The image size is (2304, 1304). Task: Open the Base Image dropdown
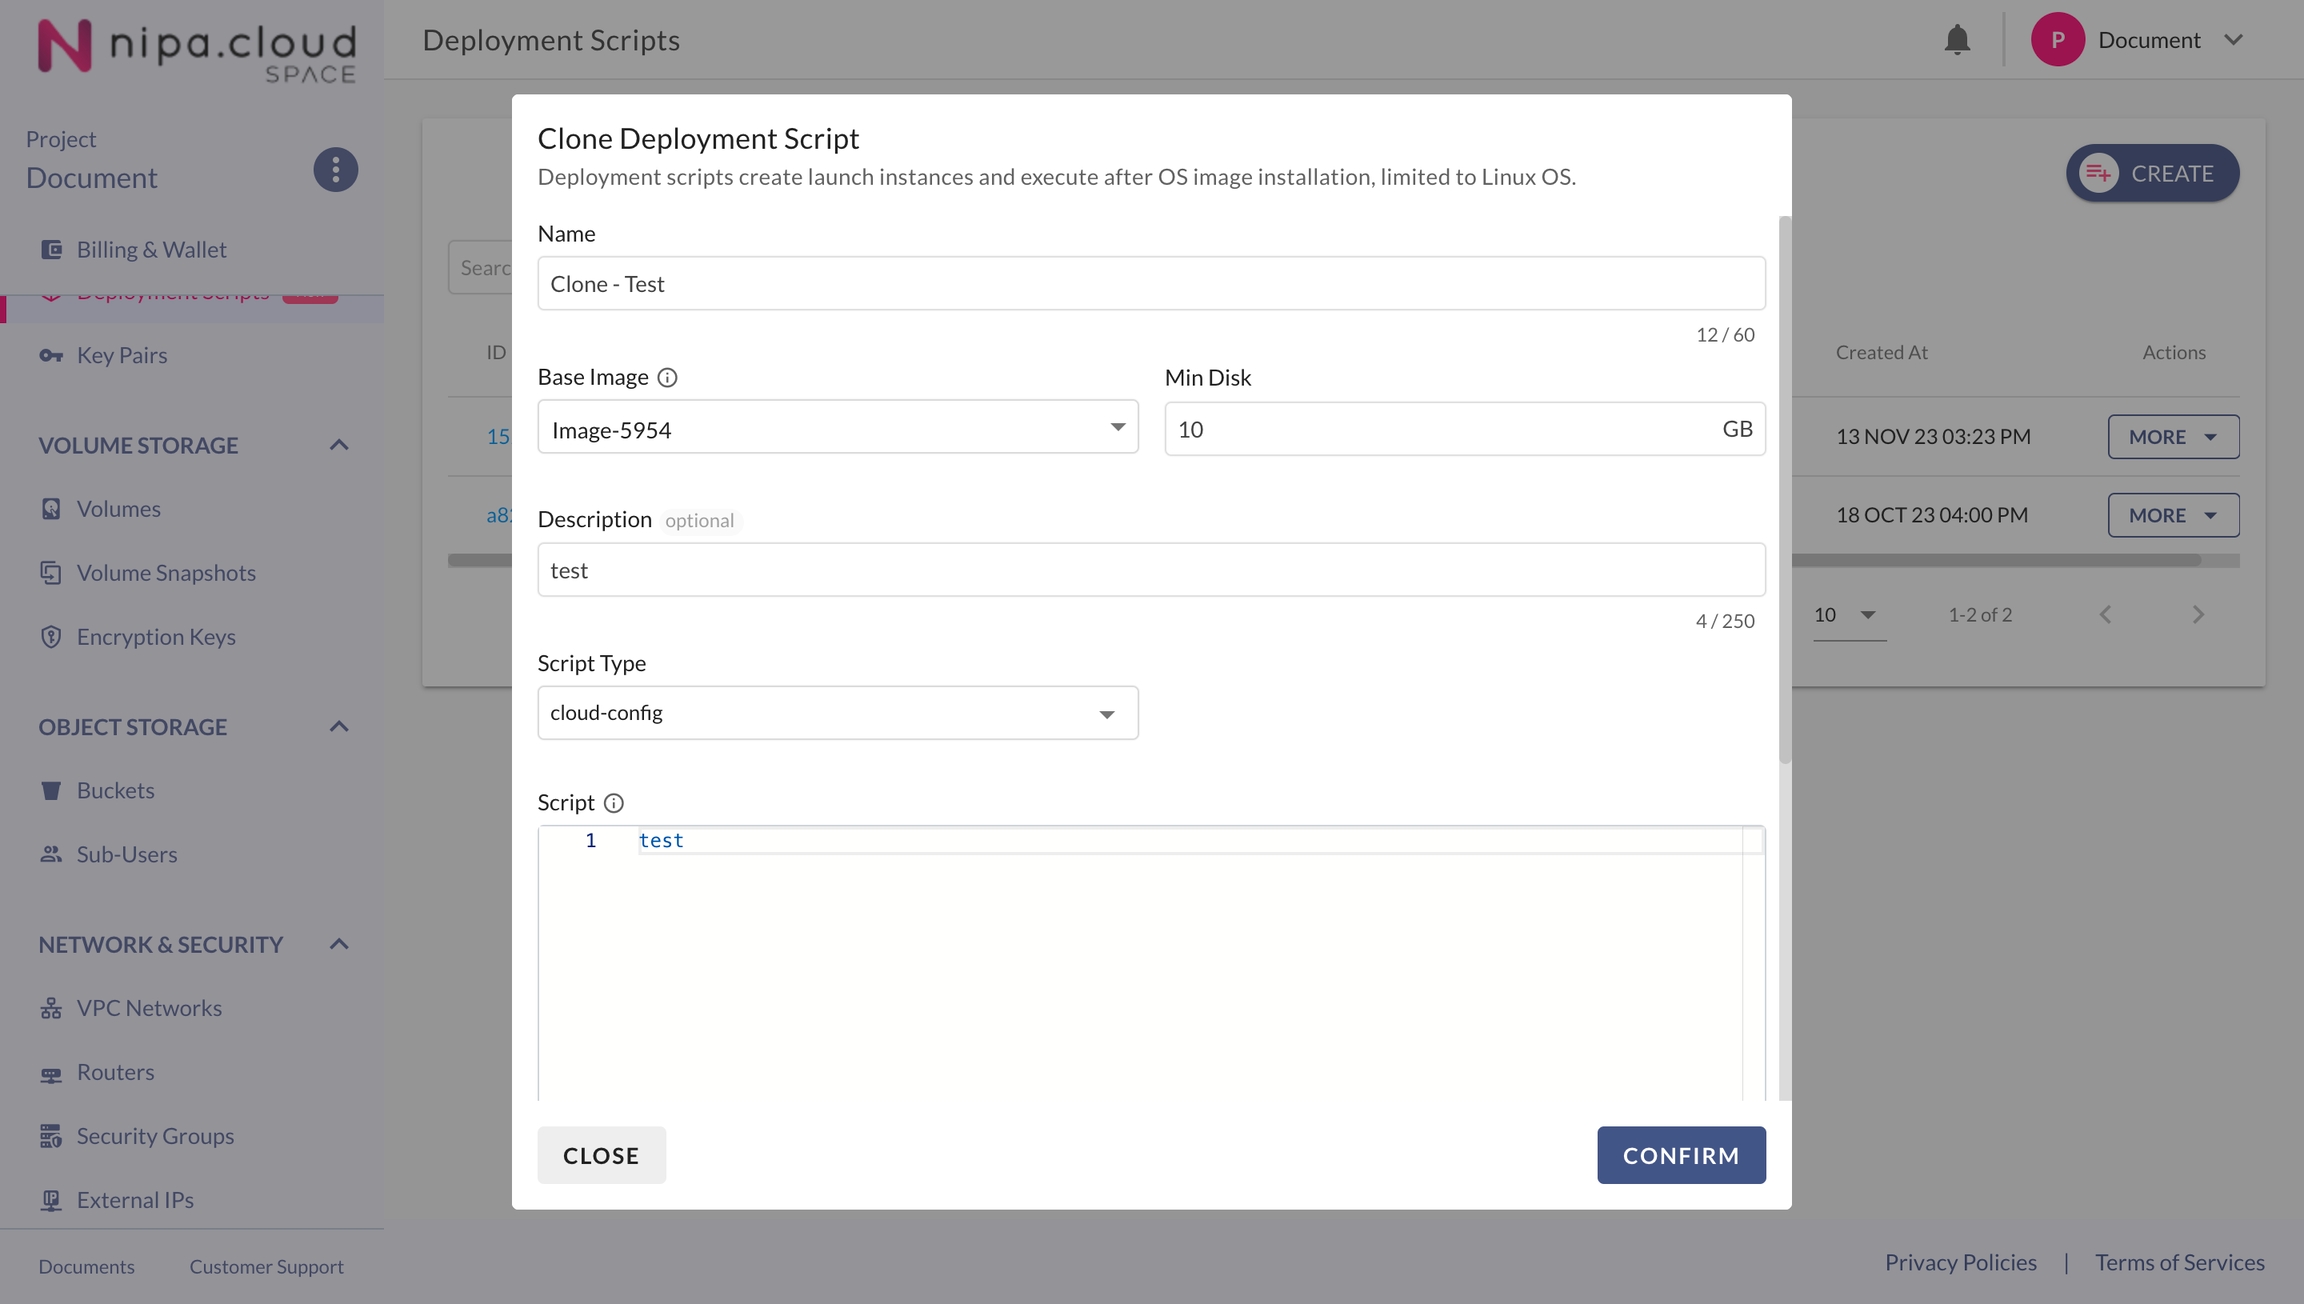(837, 428)
